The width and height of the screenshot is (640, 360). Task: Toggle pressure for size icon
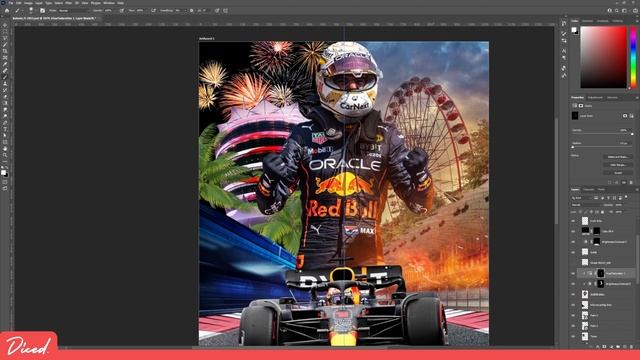(217, 10)
